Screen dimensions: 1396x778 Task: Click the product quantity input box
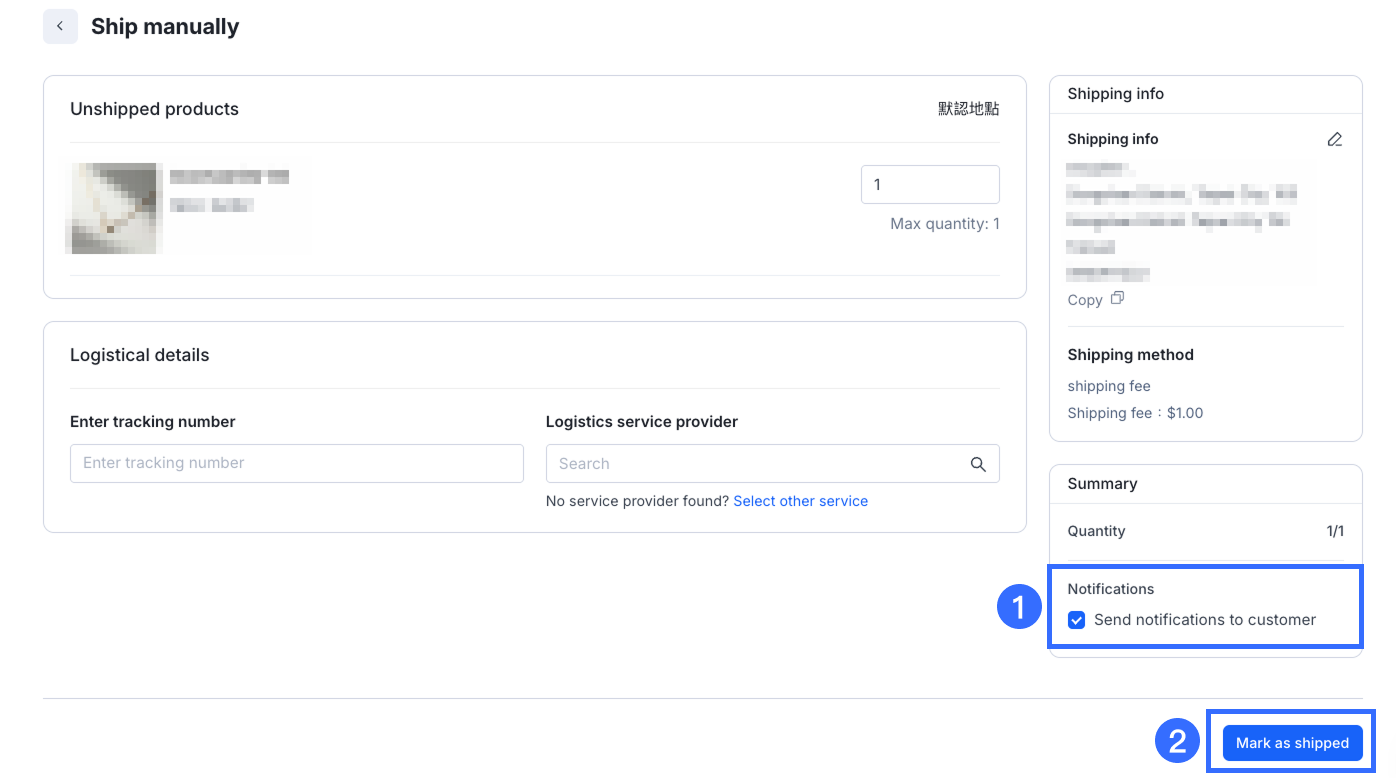[x=929, y=185]
